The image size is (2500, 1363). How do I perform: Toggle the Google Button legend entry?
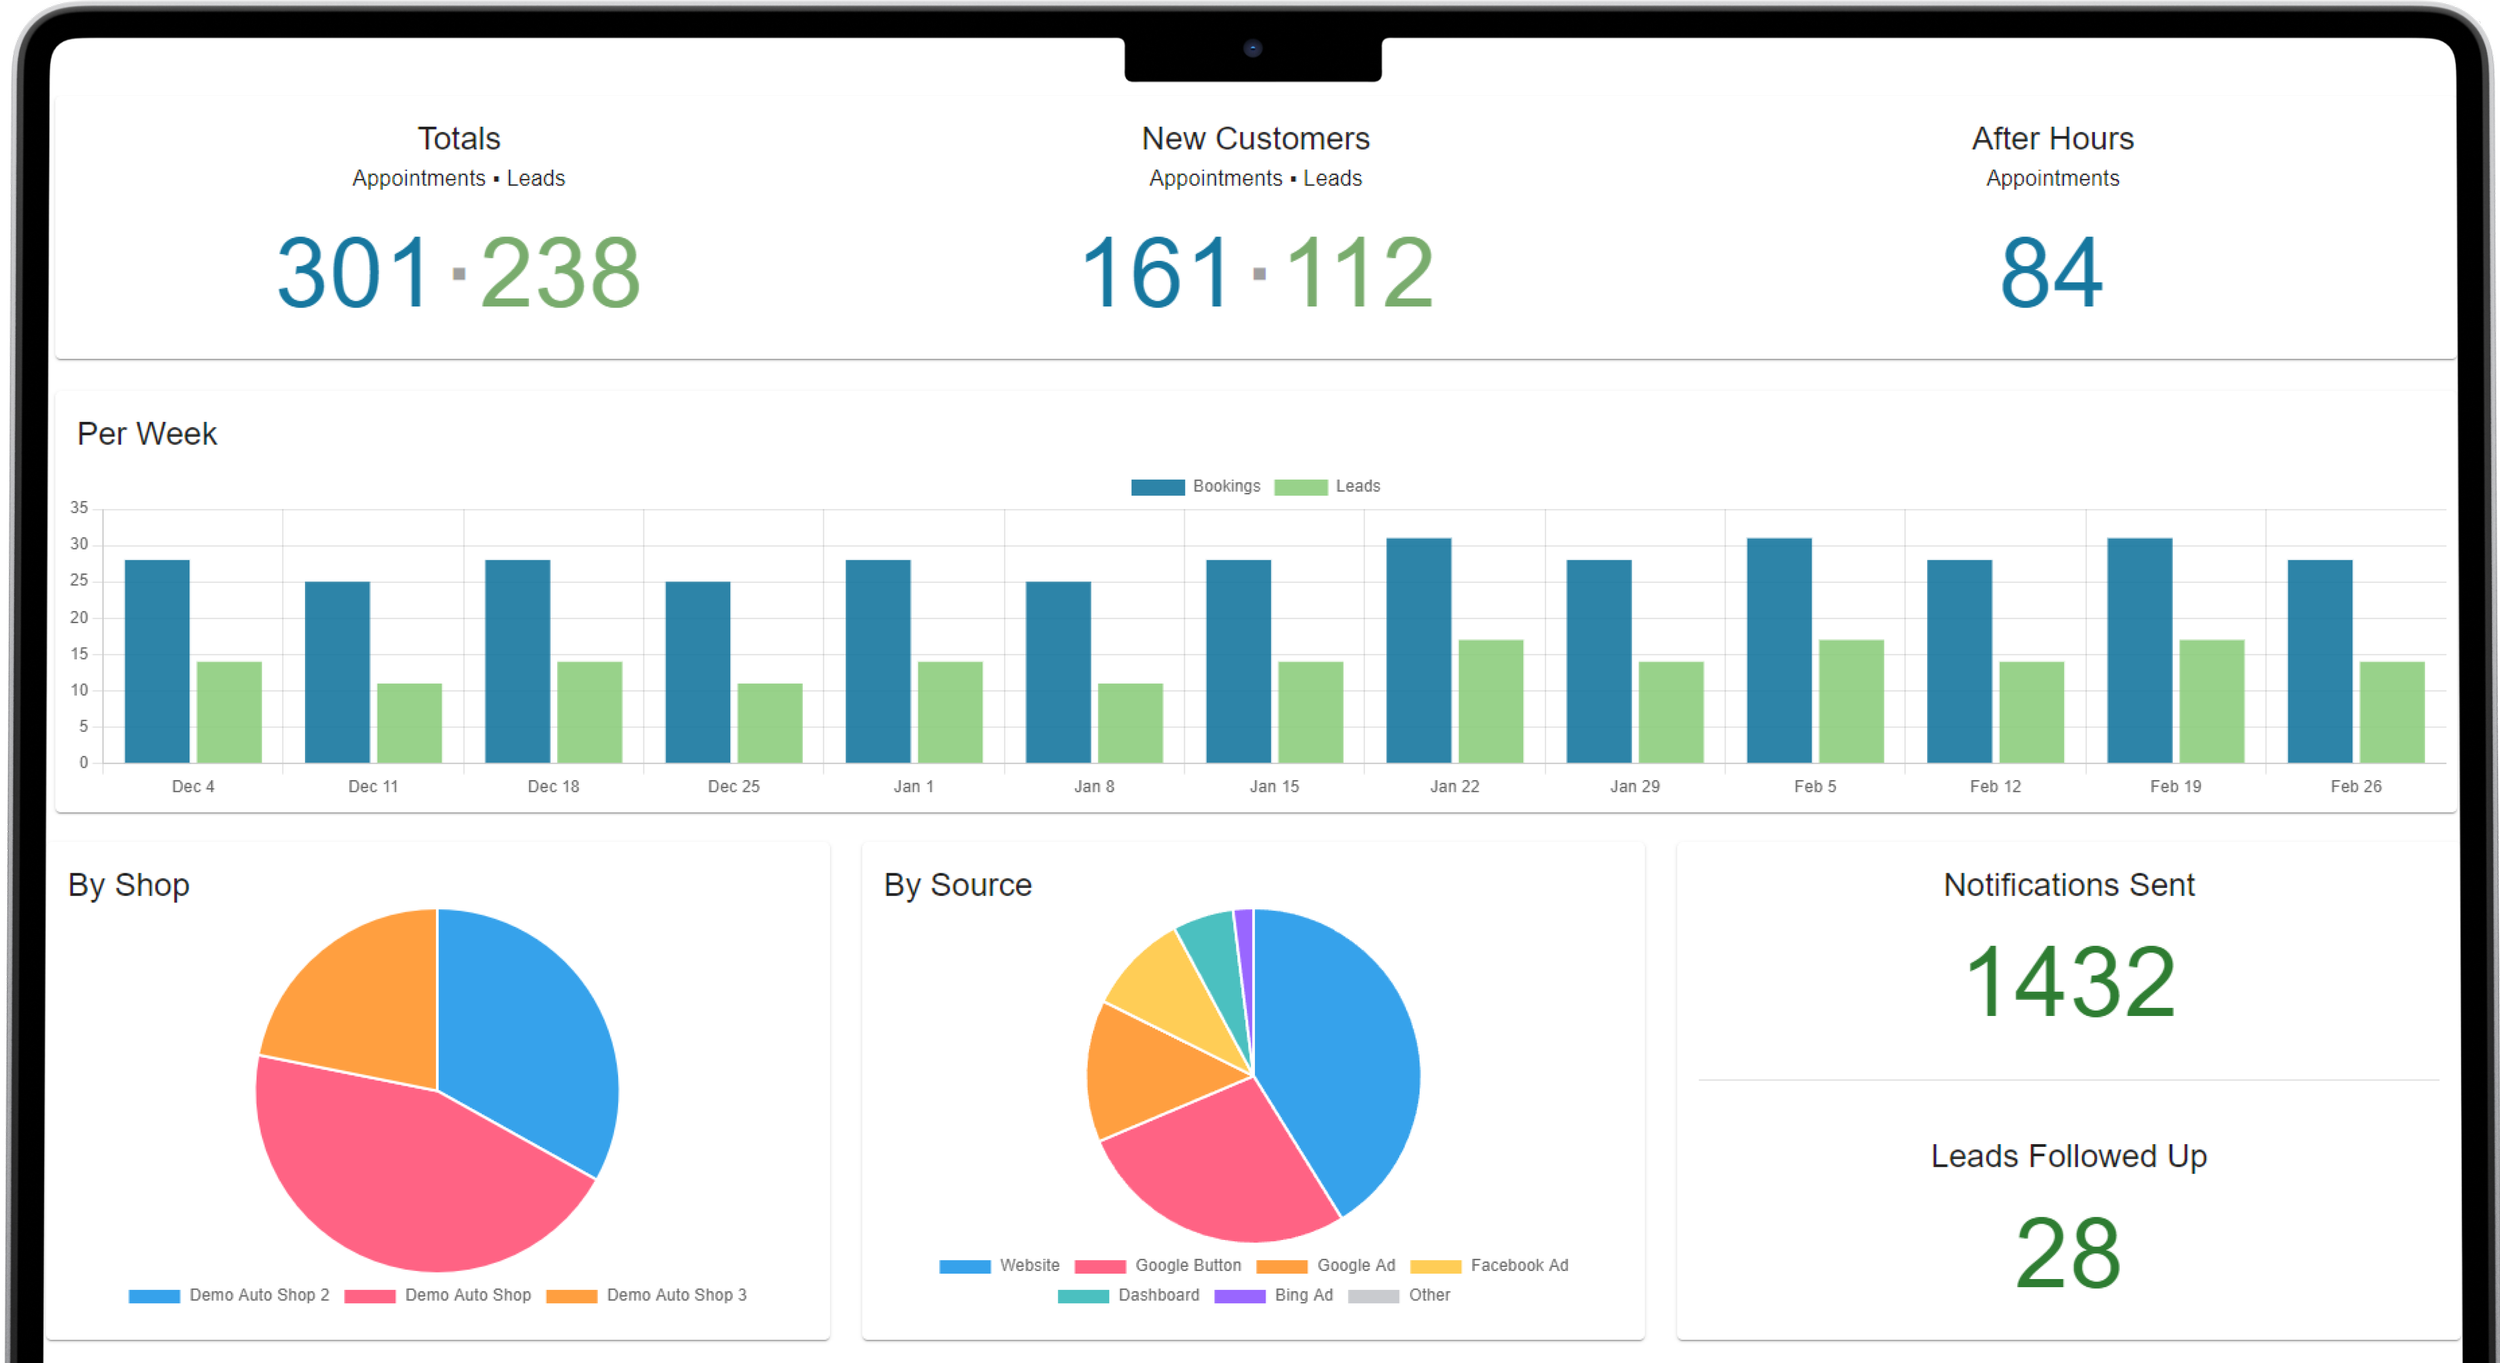pos(1187,1265)
